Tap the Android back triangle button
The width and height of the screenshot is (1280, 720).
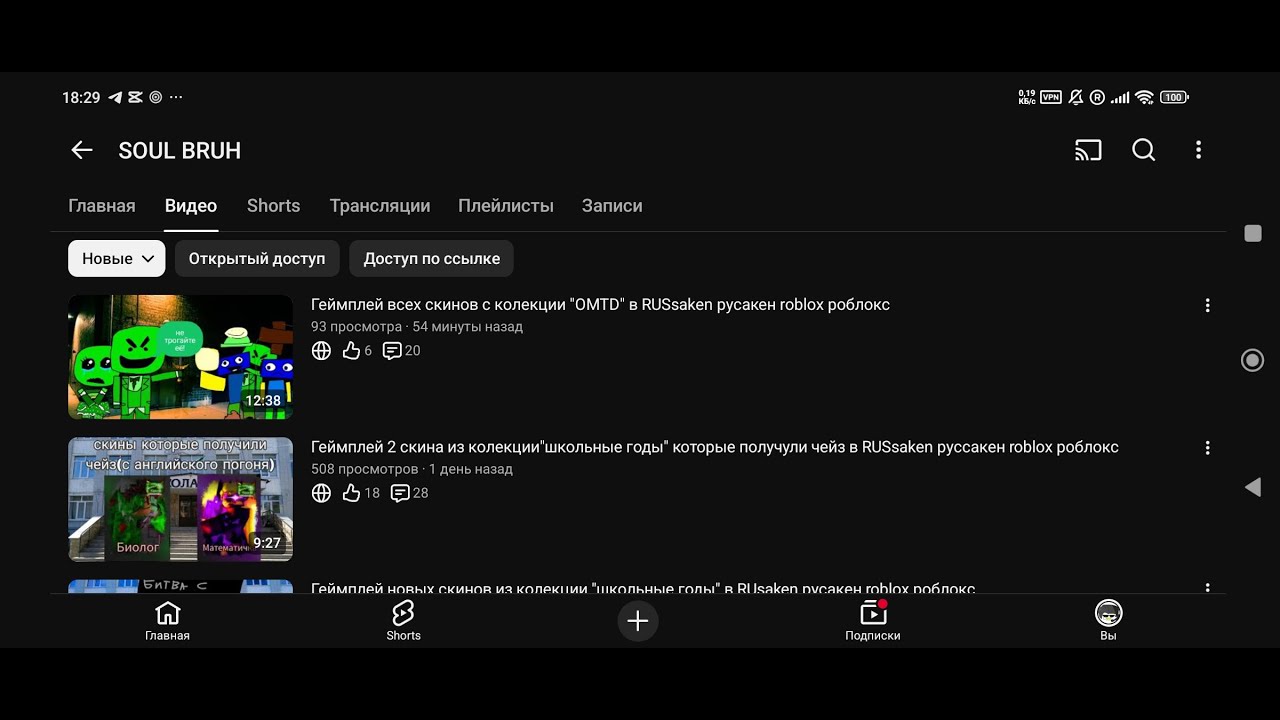pyautogui.click(x=1252, y=487)
